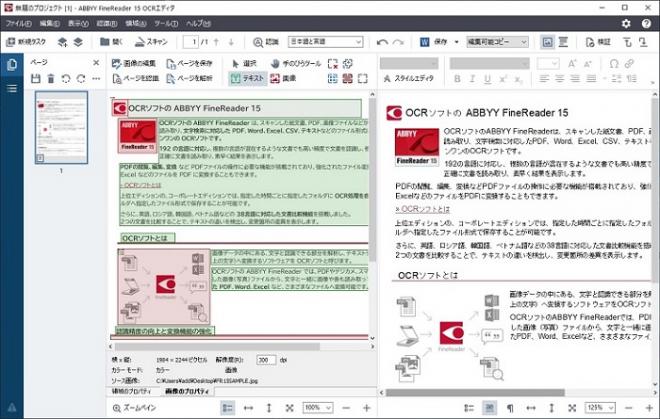Click the table area grid icon
The height and width of the screenshot is (419, 660).
click(x=333, y=78)
